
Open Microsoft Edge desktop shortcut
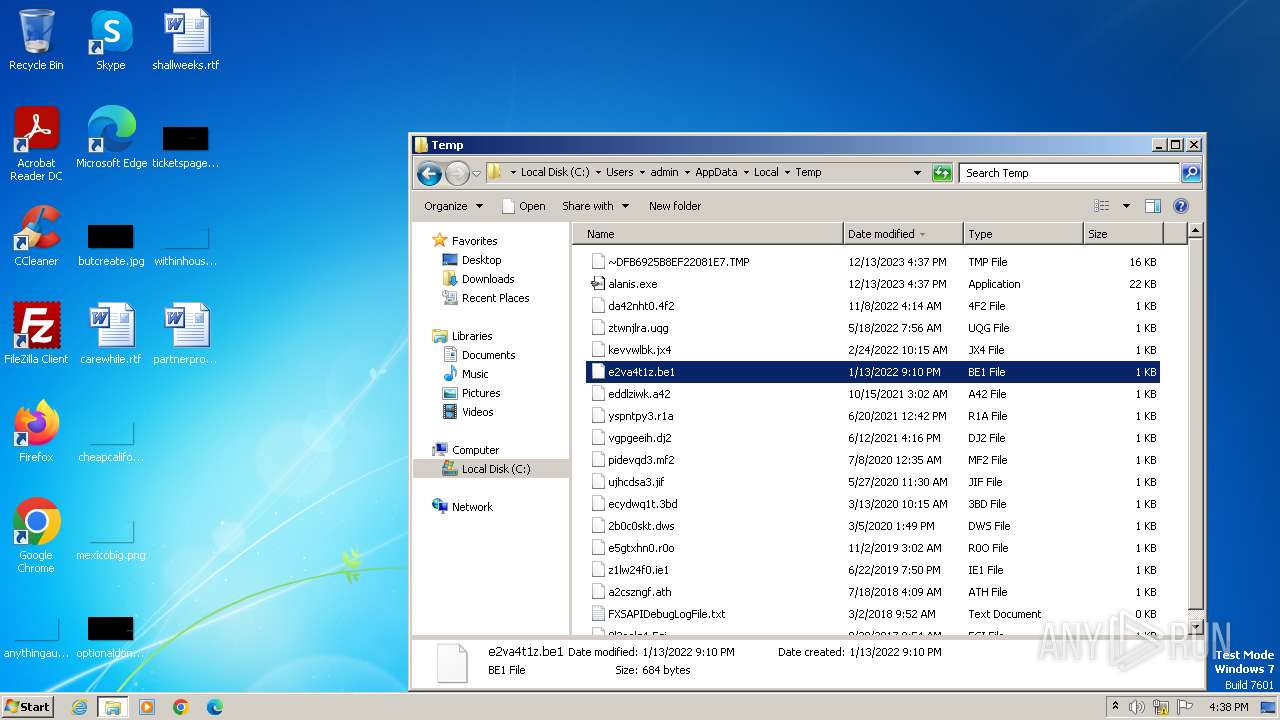(111, 138)
